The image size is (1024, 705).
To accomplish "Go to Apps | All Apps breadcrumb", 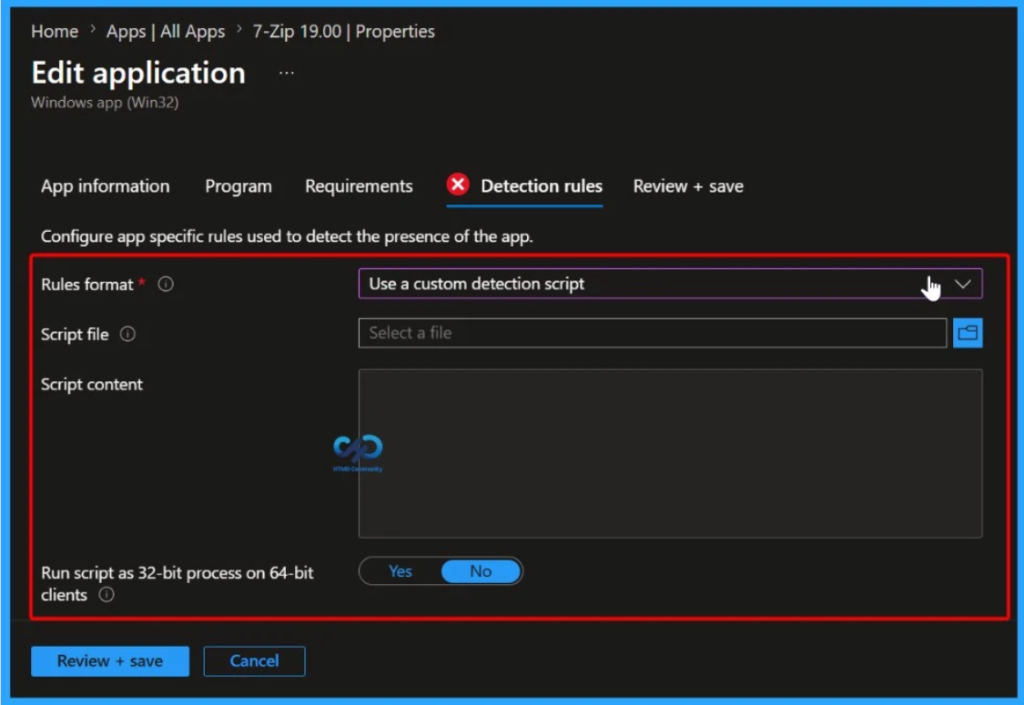I will (x=165, y=31).
